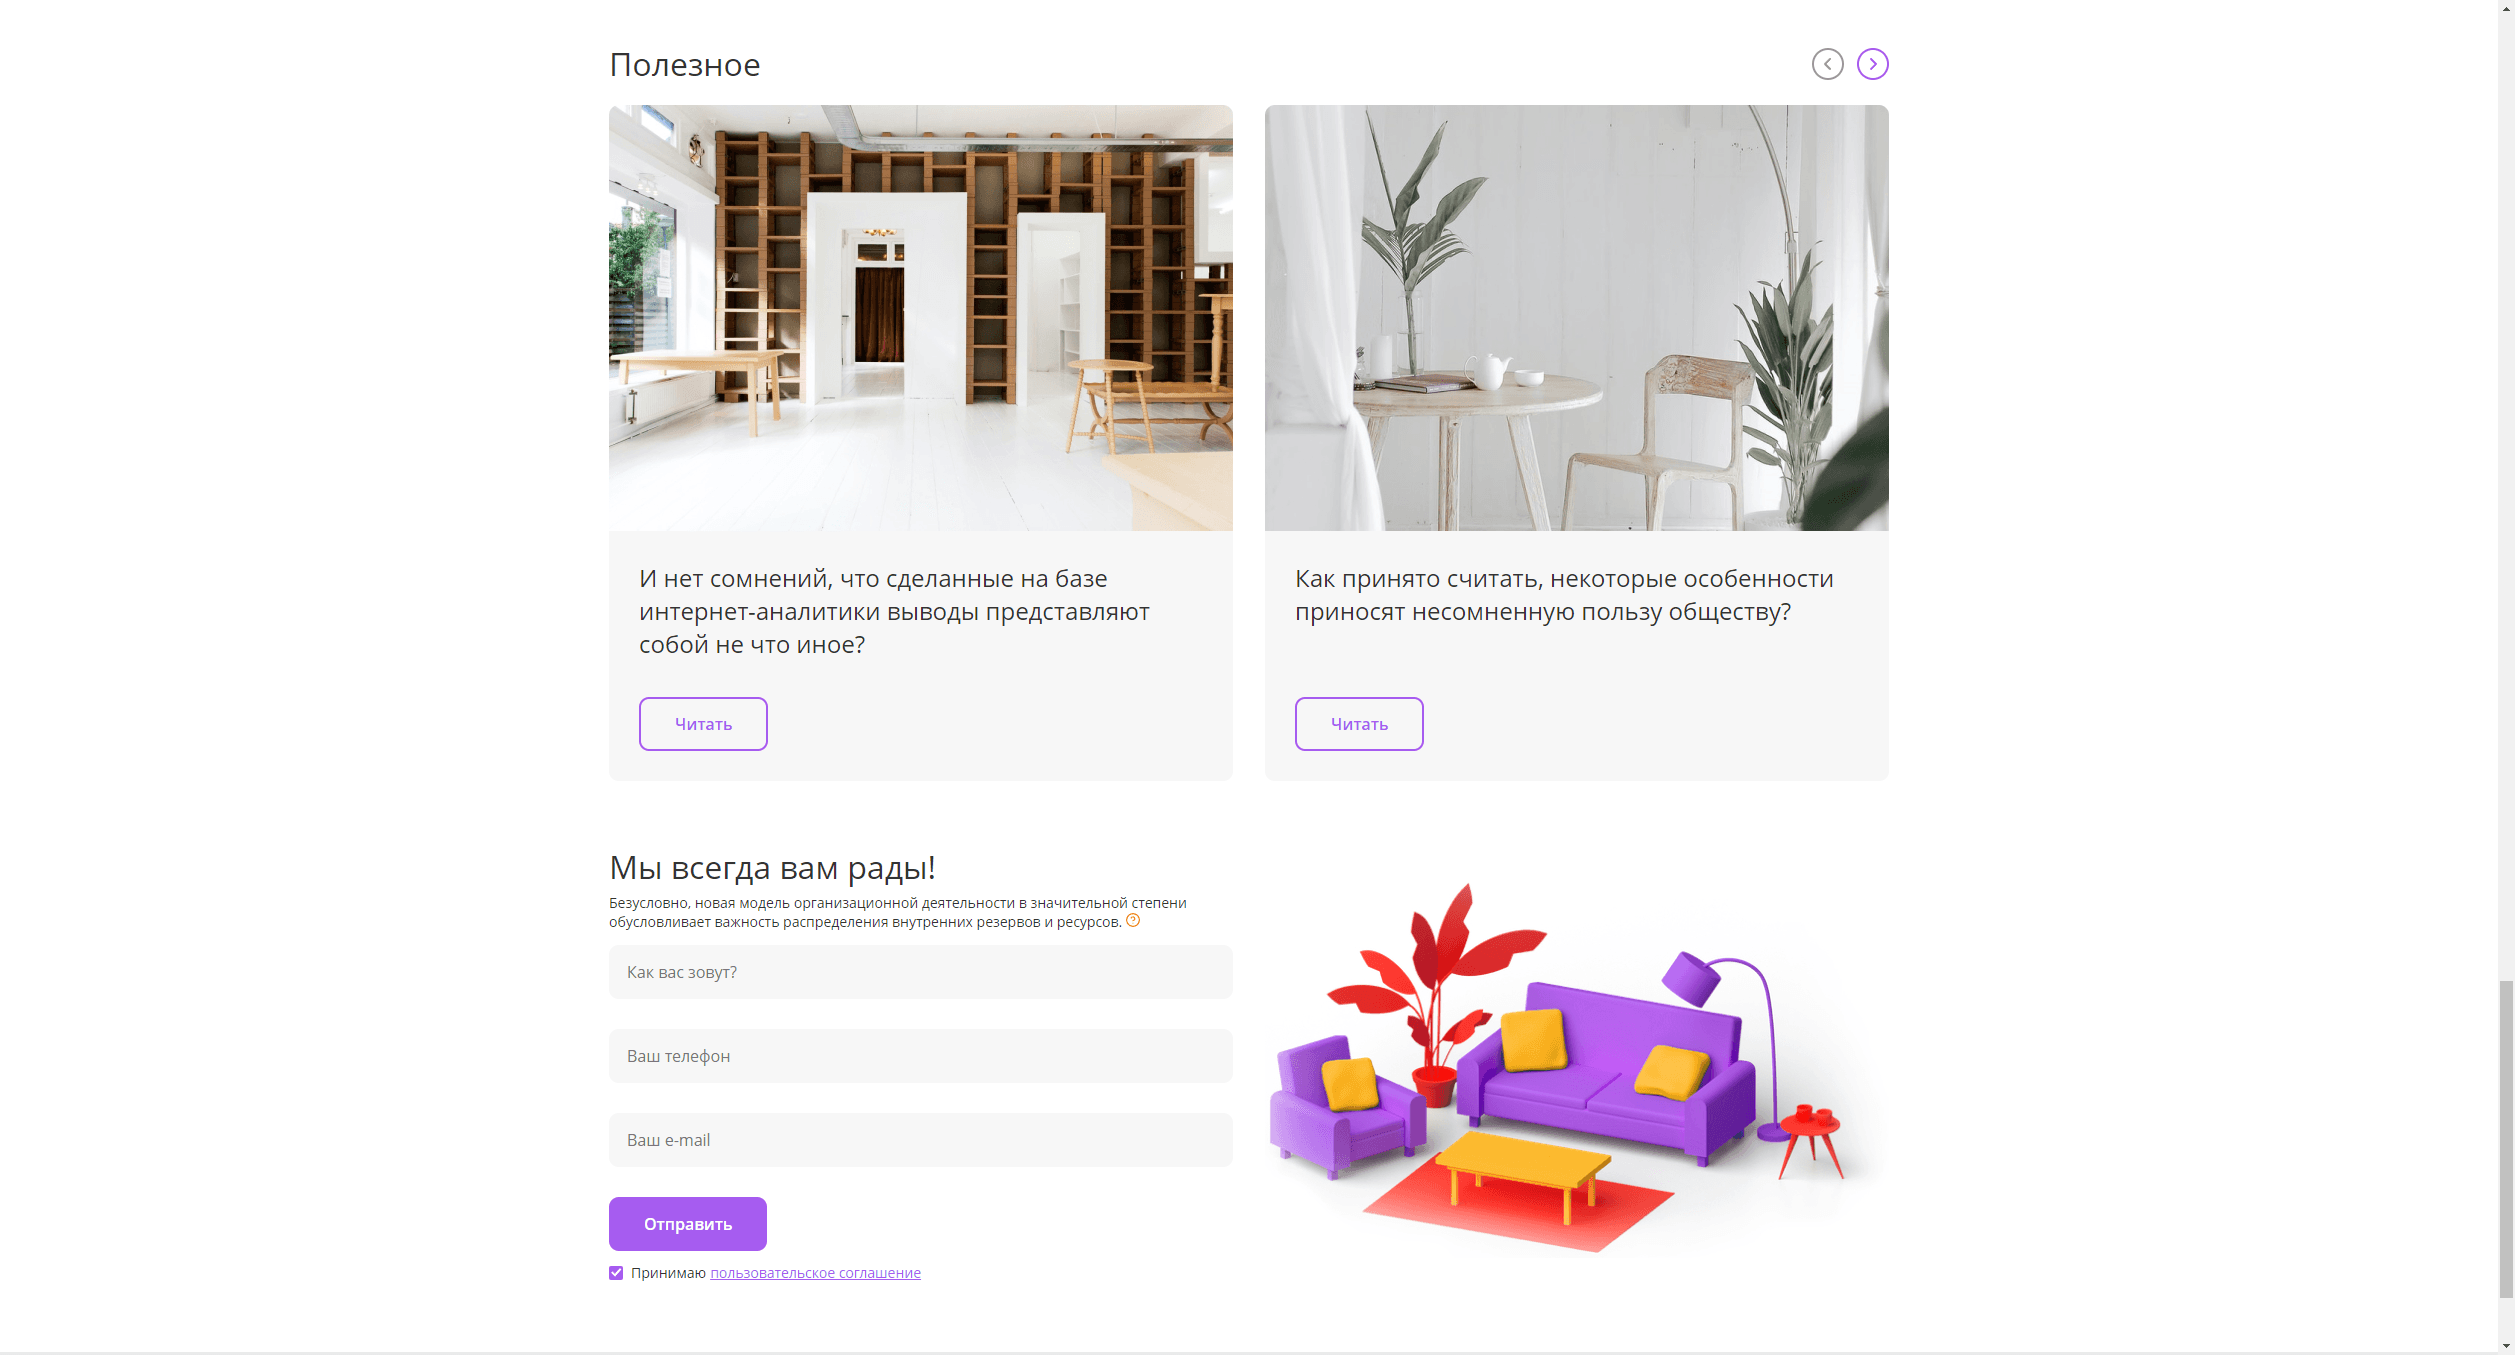Click the Мы всегда вам рады heading
Image resolution: width=2515 pixels, height=1355 pixels.
pos(772,868)
